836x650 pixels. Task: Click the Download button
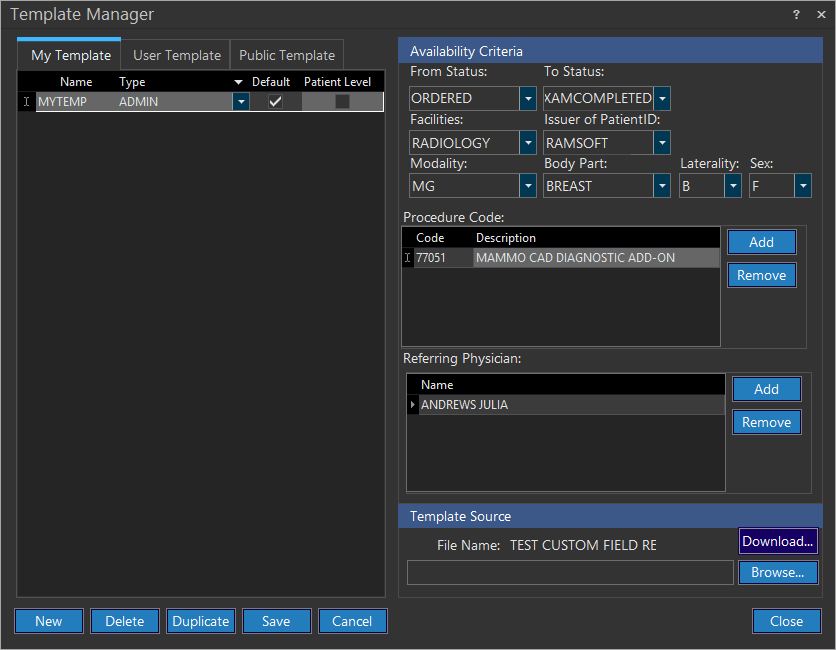tap(778, 541)
